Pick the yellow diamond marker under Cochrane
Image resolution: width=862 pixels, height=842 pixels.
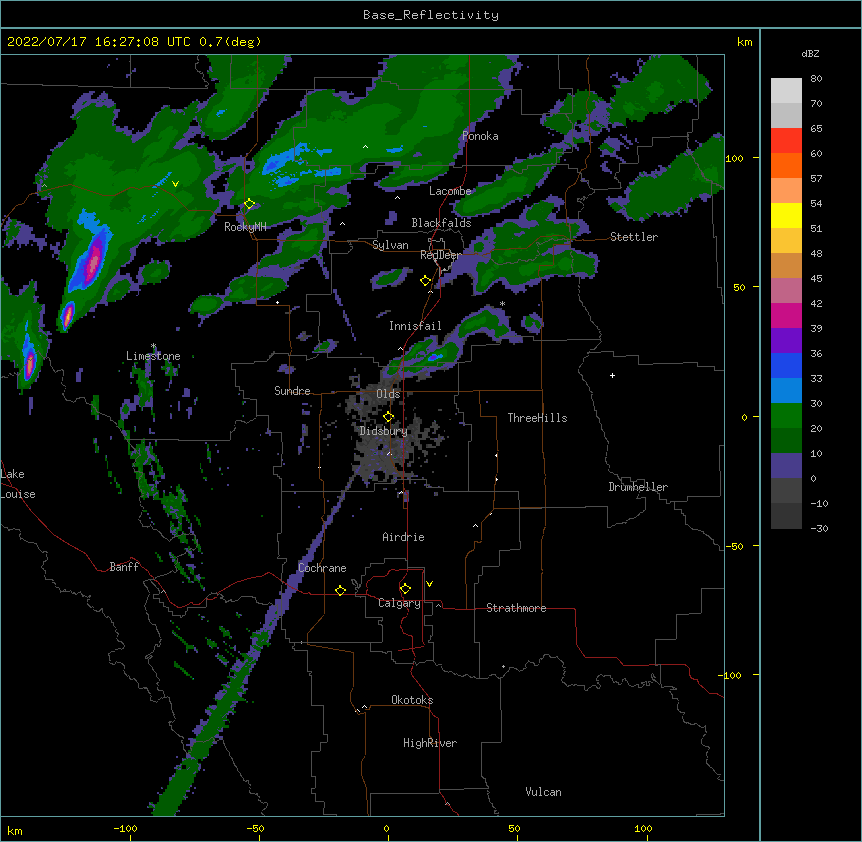pos(340,590)
